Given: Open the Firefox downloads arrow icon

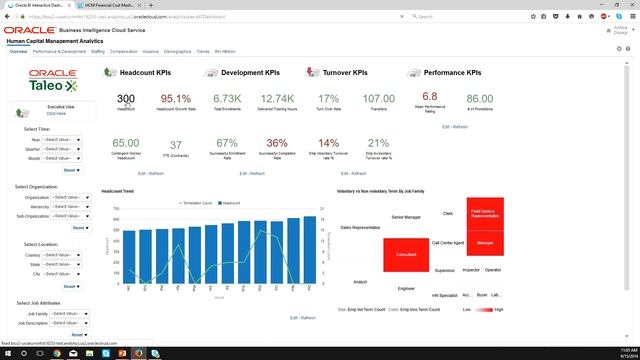Looking at the screenshot, I should [x=567, y=16].
